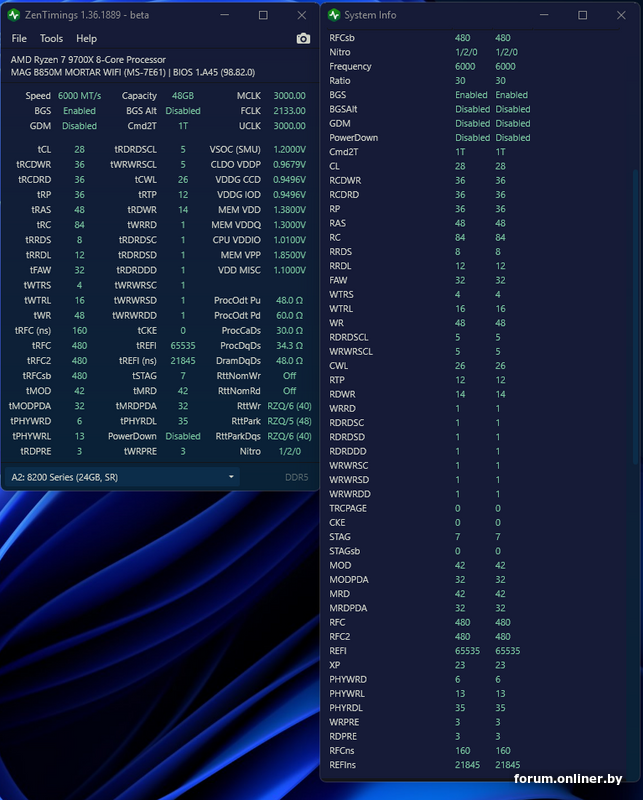
Task: Minimize the ZenTimings window
Action: click(x=225, y=15)
